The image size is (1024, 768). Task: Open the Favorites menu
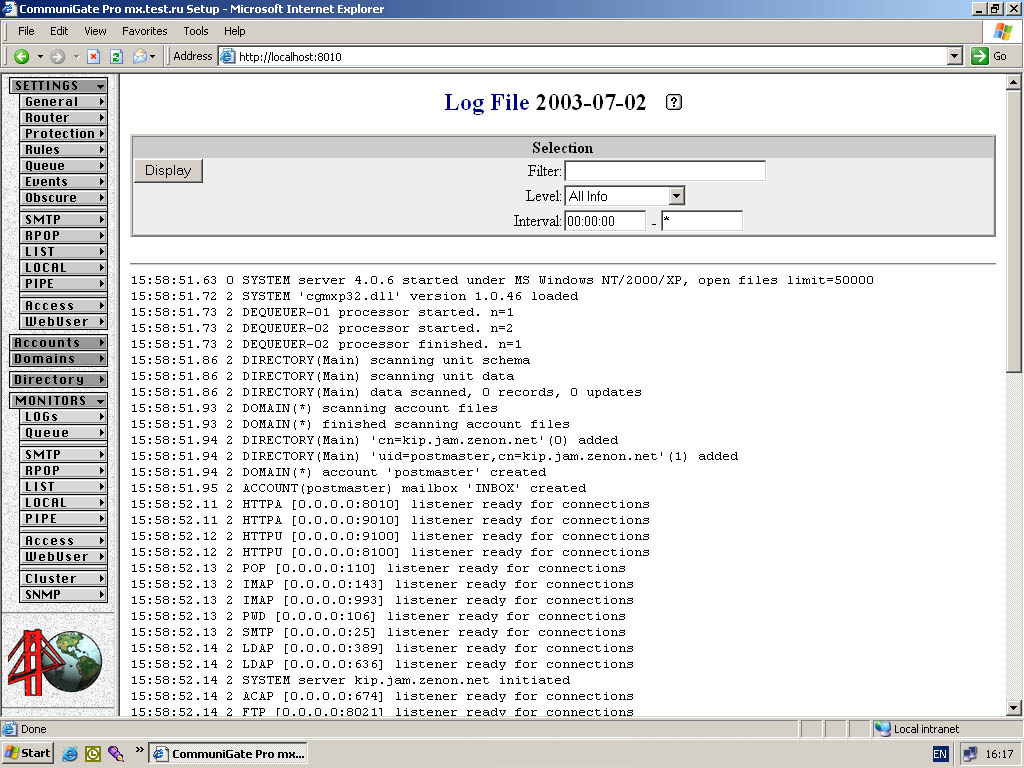coord(144,31)
